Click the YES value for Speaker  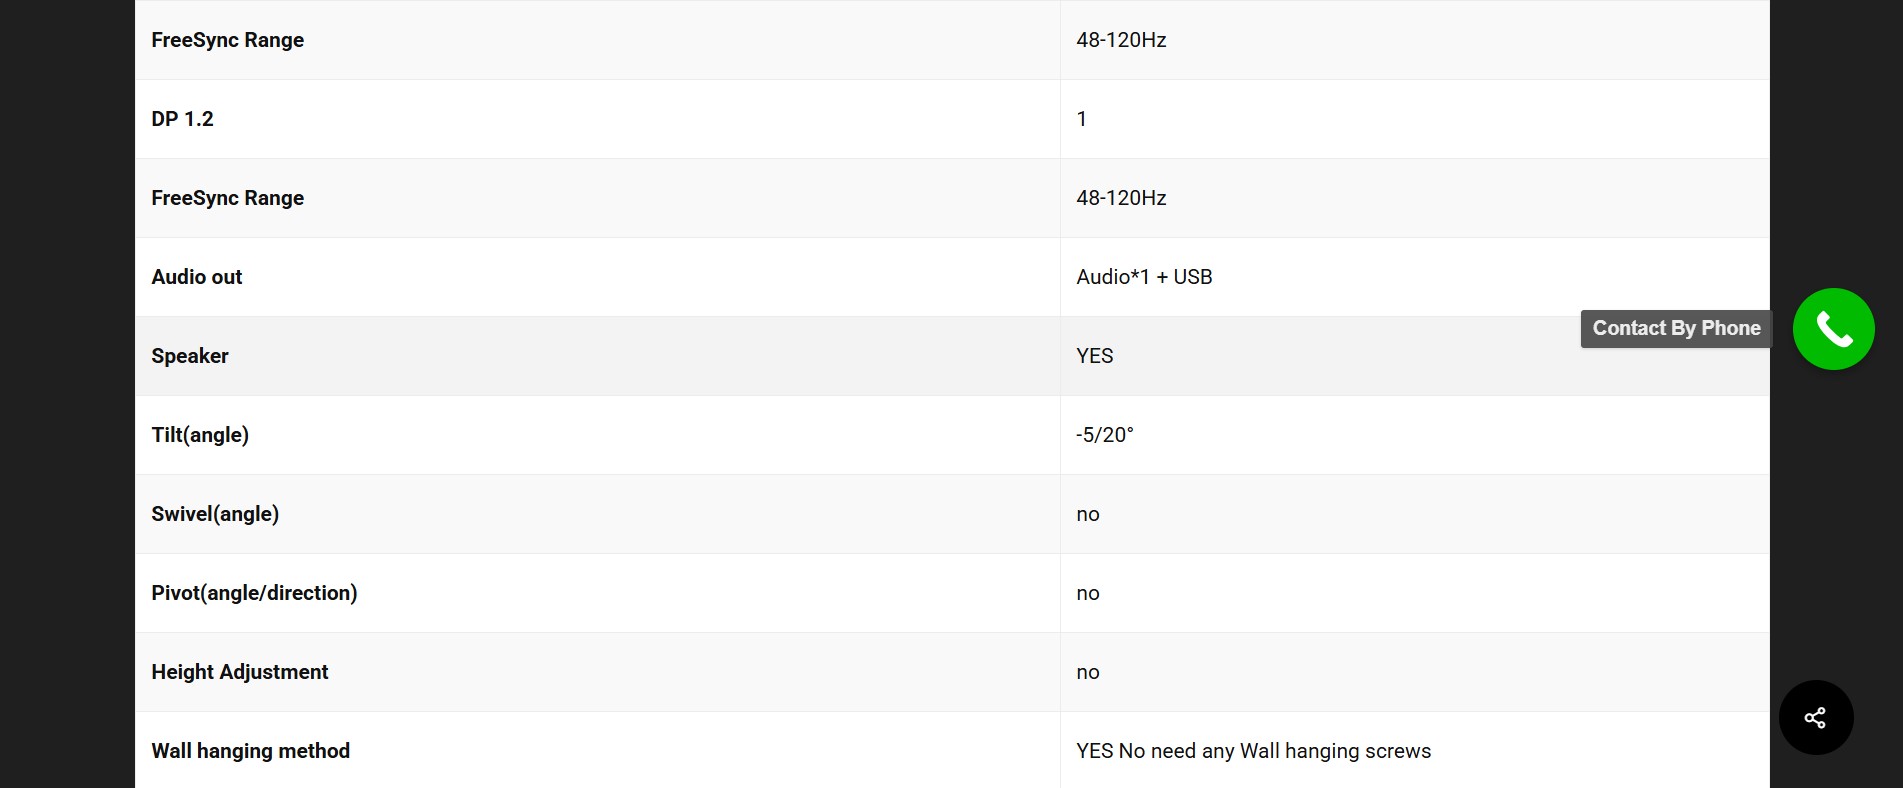coord(1095,356)
